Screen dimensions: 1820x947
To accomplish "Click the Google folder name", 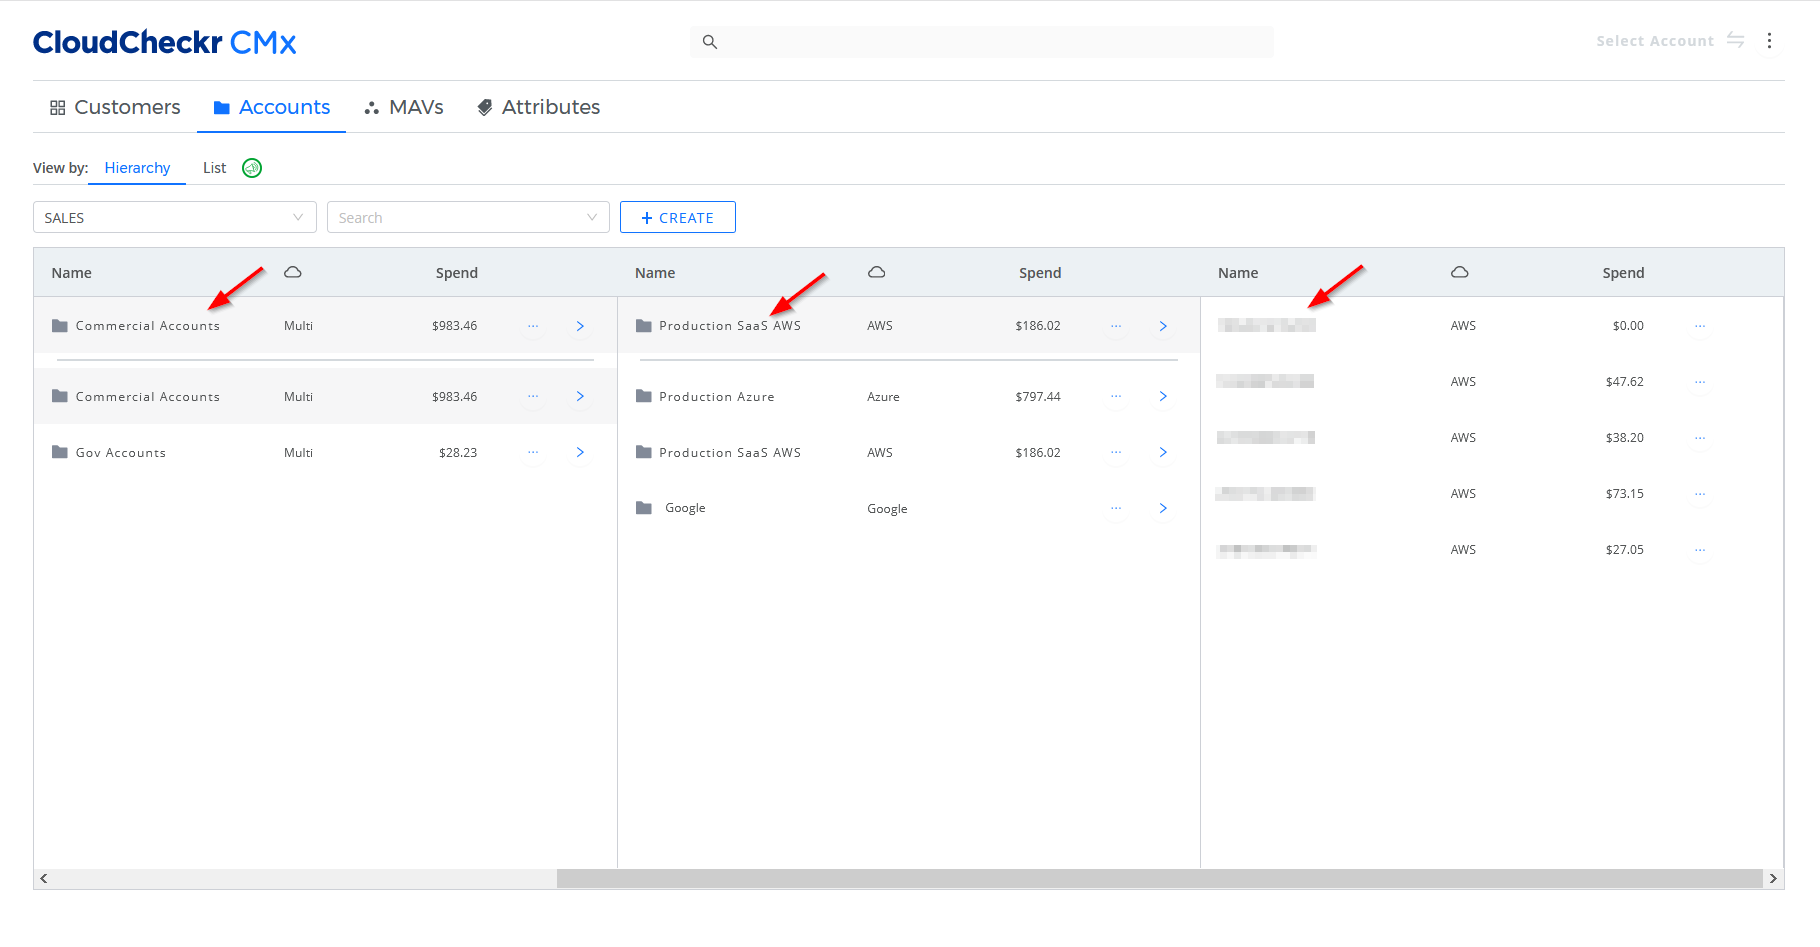I will [x=685, y=508].
